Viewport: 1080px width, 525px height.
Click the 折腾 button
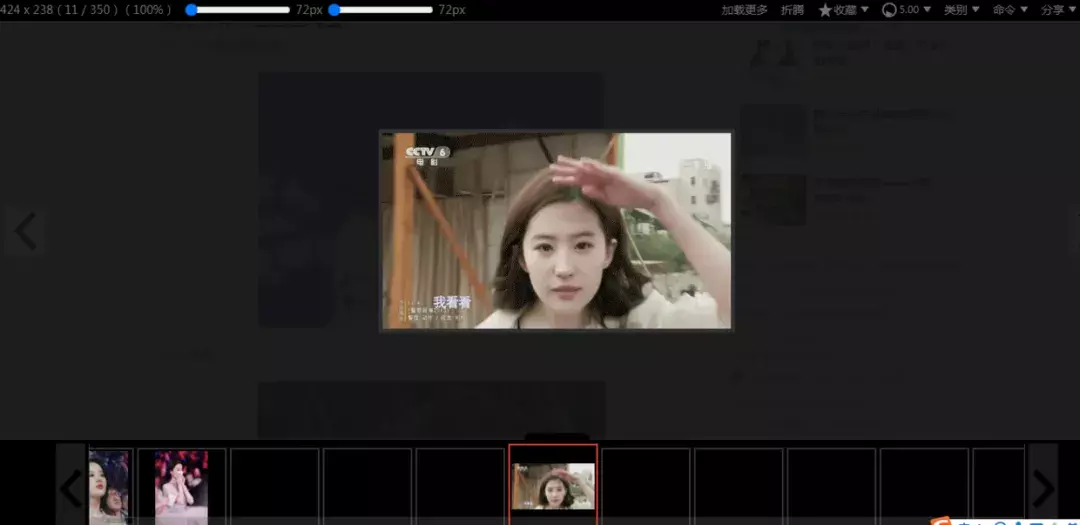[792, 10]
